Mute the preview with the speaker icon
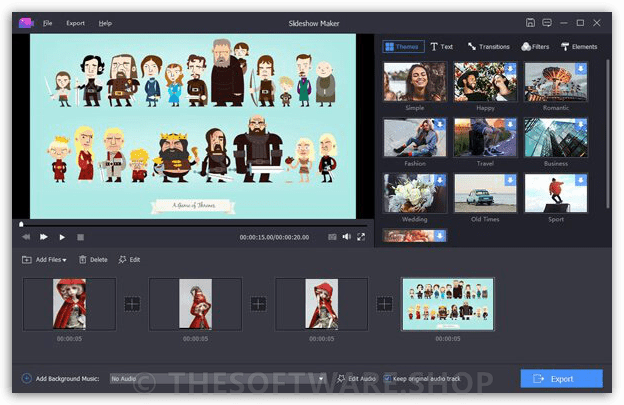Viewport: 624px width, 405px height. point(347,237)
